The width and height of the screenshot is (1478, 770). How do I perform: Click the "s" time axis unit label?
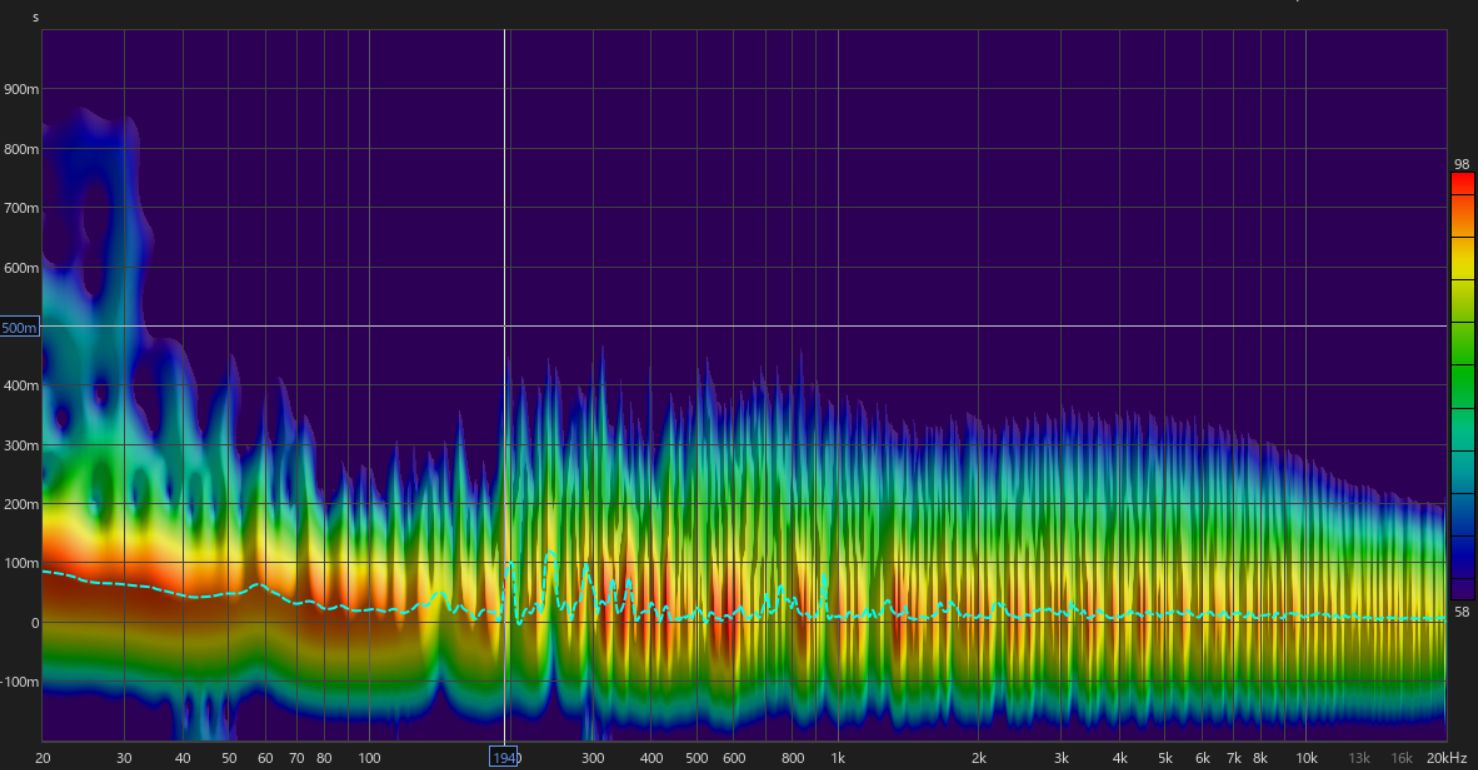click(36, 17)
